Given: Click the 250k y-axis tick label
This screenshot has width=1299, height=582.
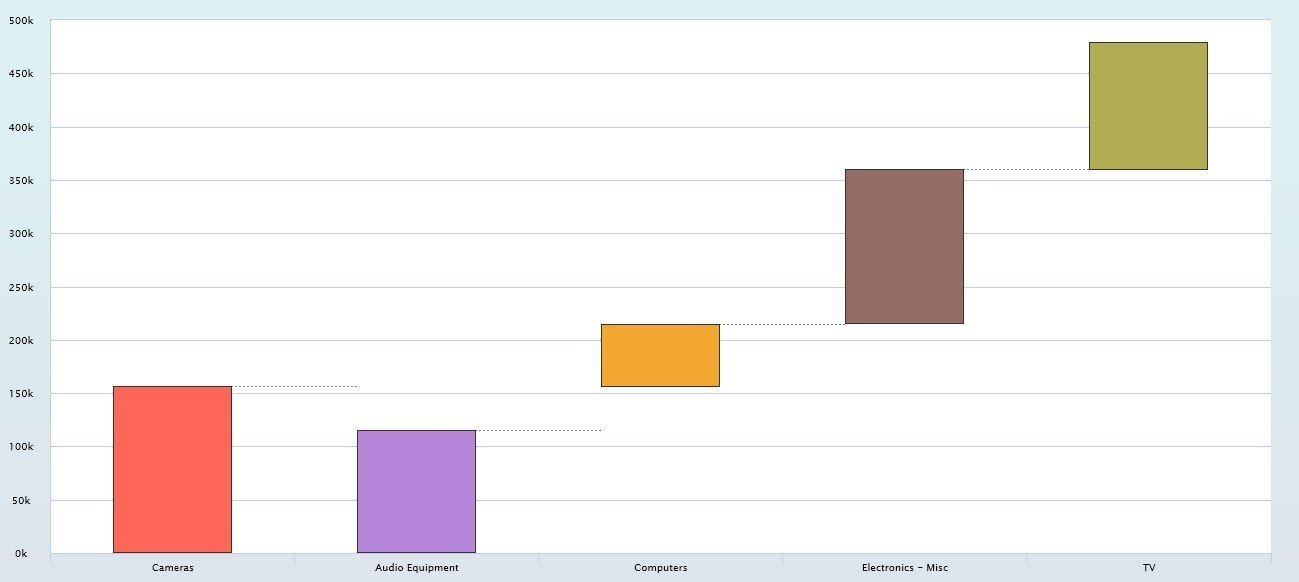Looking at the screenshot, I should point(22,288).
